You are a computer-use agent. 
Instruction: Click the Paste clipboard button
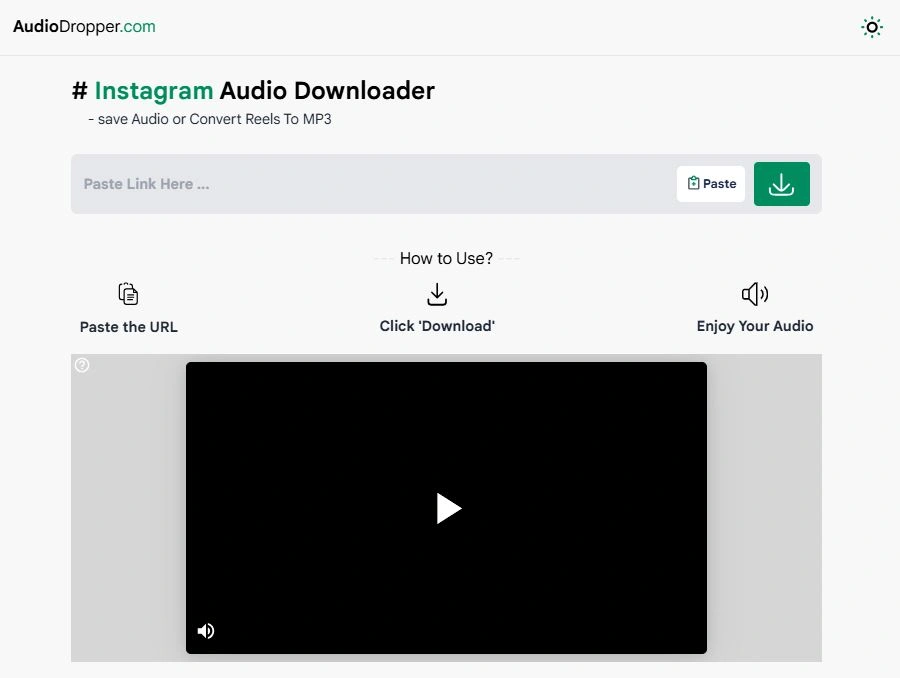point(711,184)
